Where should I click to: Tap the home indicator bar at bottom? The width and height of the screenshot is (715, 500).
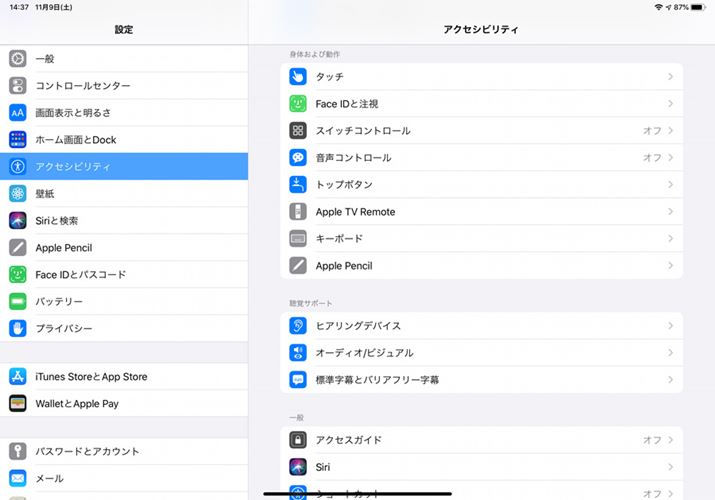click(357, 492)
